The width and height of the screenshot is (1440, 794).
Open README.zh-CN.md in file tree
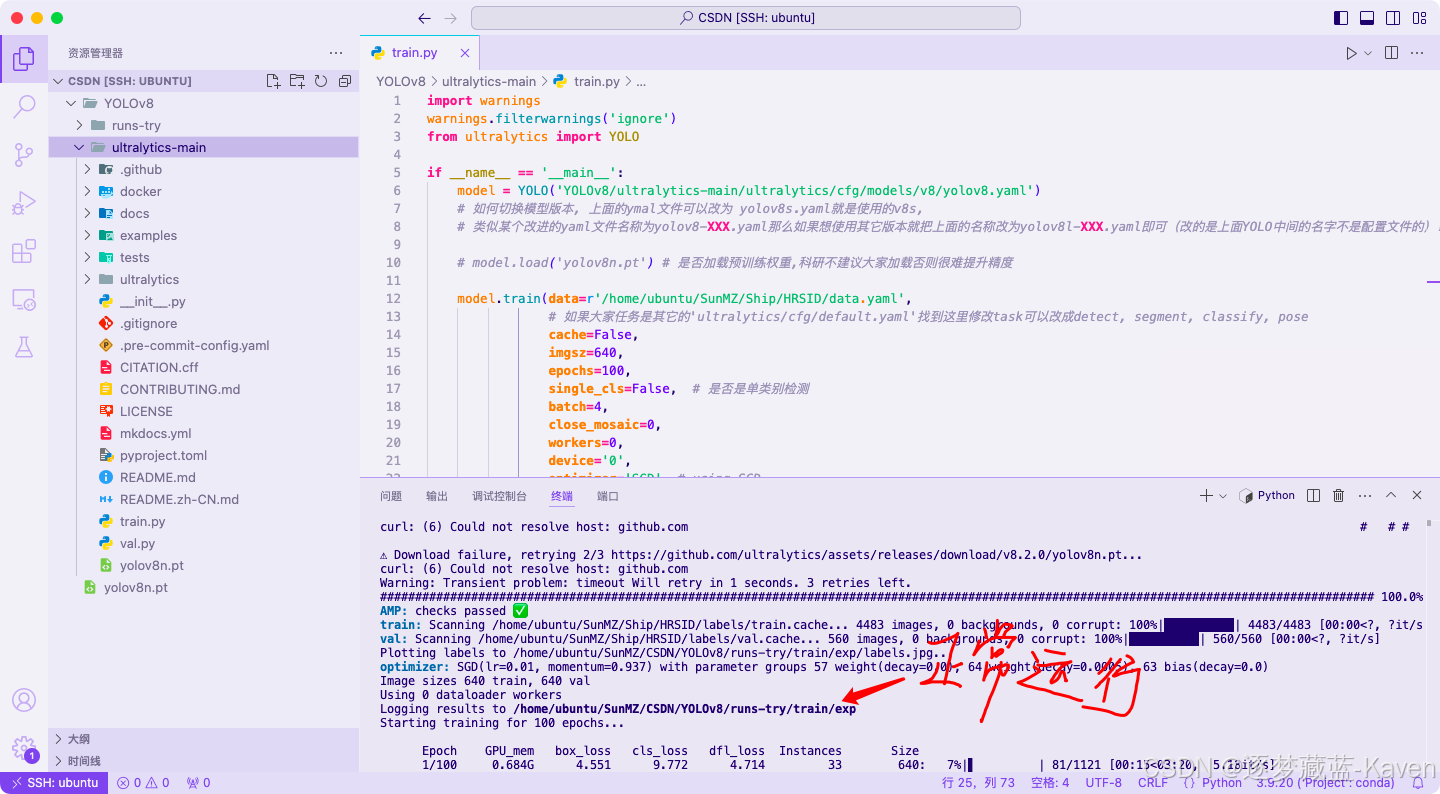179,499
